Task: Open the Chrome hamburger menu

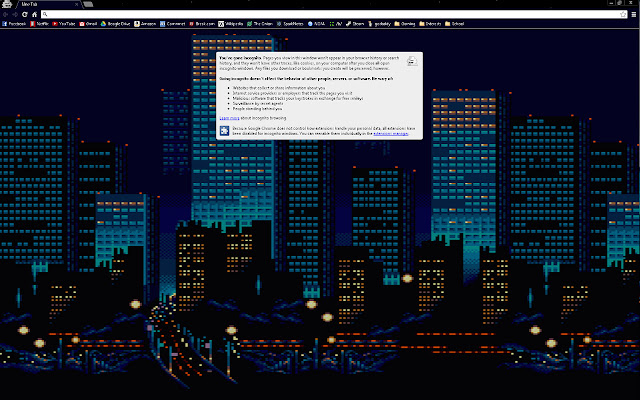Action: point(633,14)
